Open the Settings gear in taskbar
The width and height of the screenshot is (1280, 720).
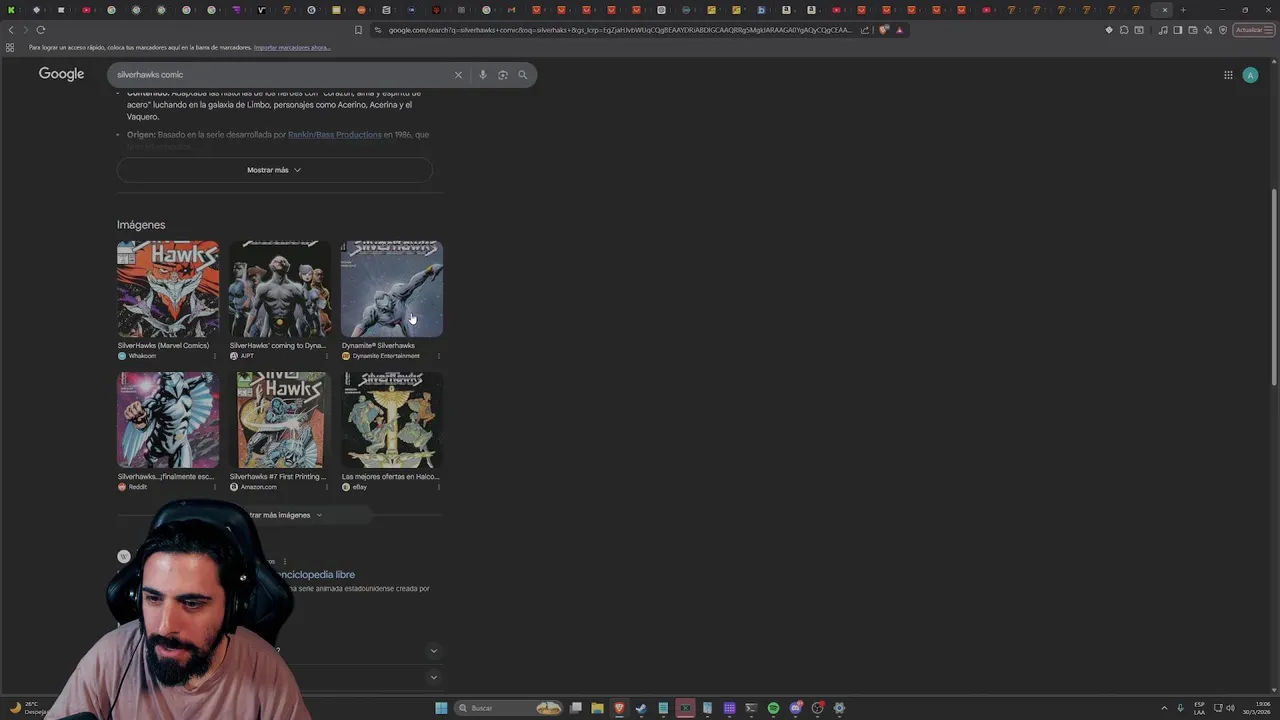click(x=839, y=708)
